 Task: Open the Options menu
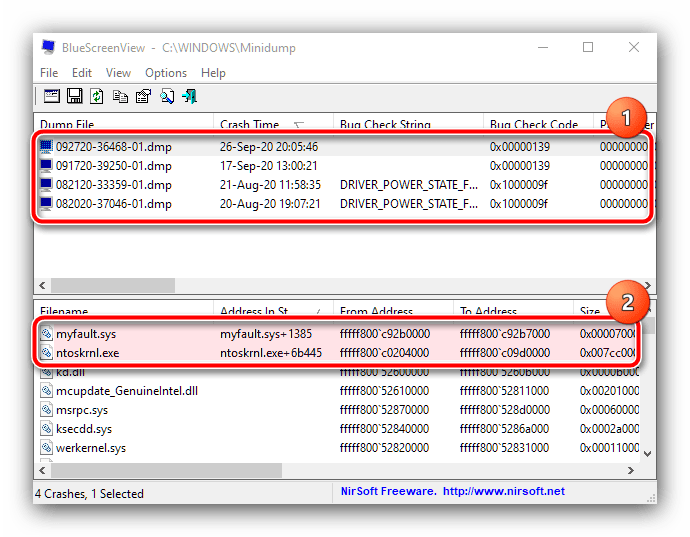(166, 73)
